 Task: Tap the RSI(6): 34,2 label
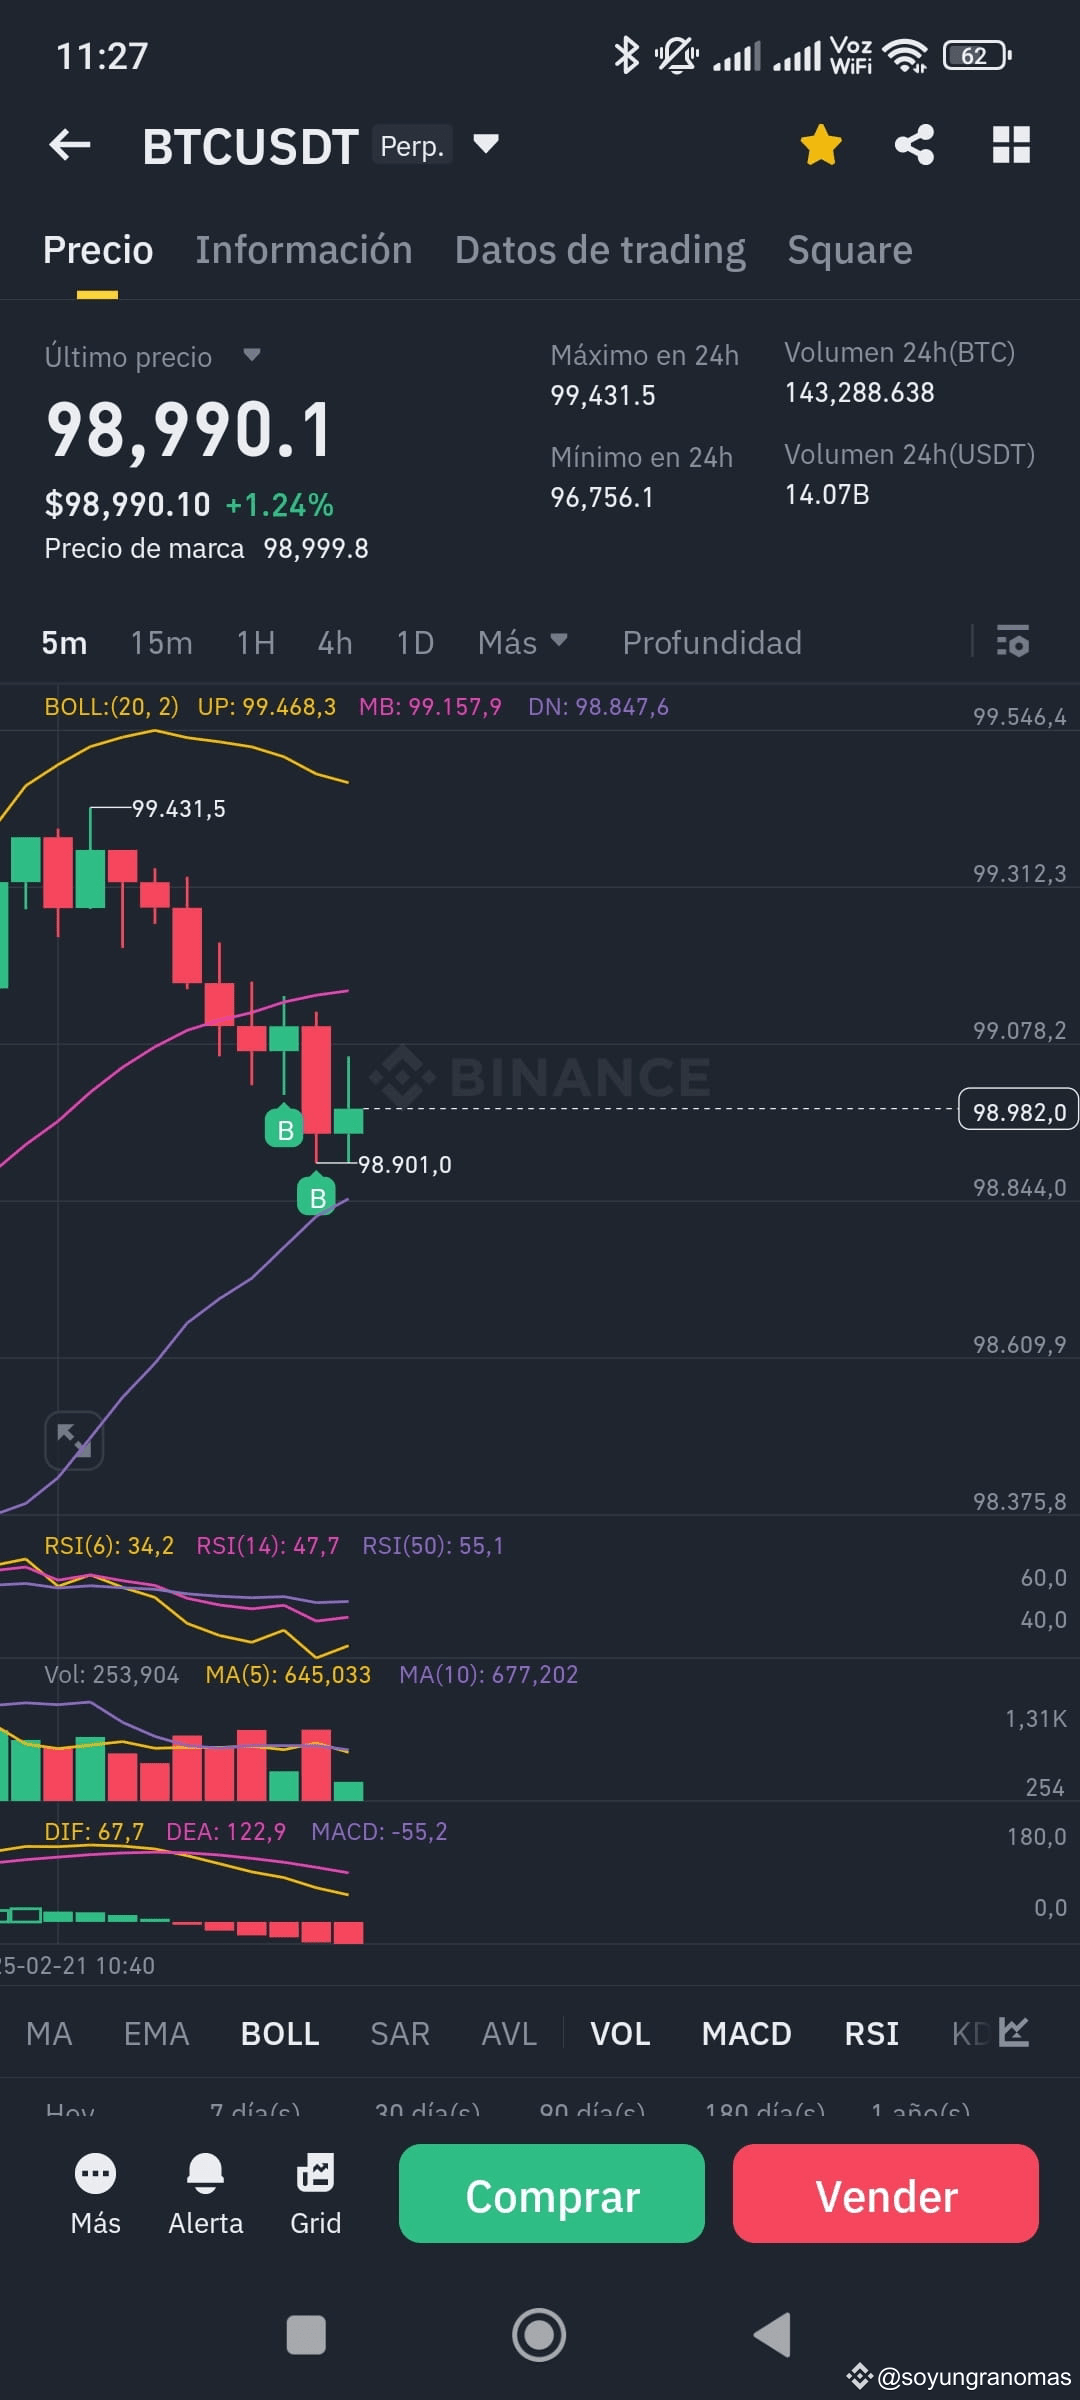click(109, 1546)
